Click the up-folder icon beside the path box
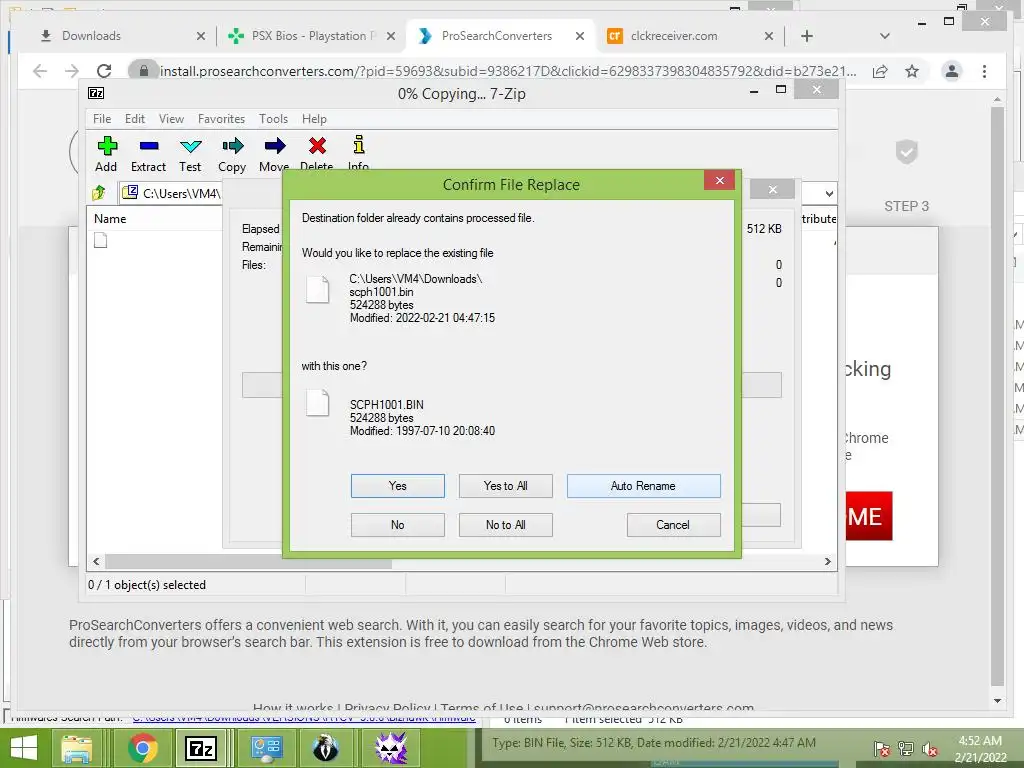Viewport: 1024px width, 768px height. point(99,193)
